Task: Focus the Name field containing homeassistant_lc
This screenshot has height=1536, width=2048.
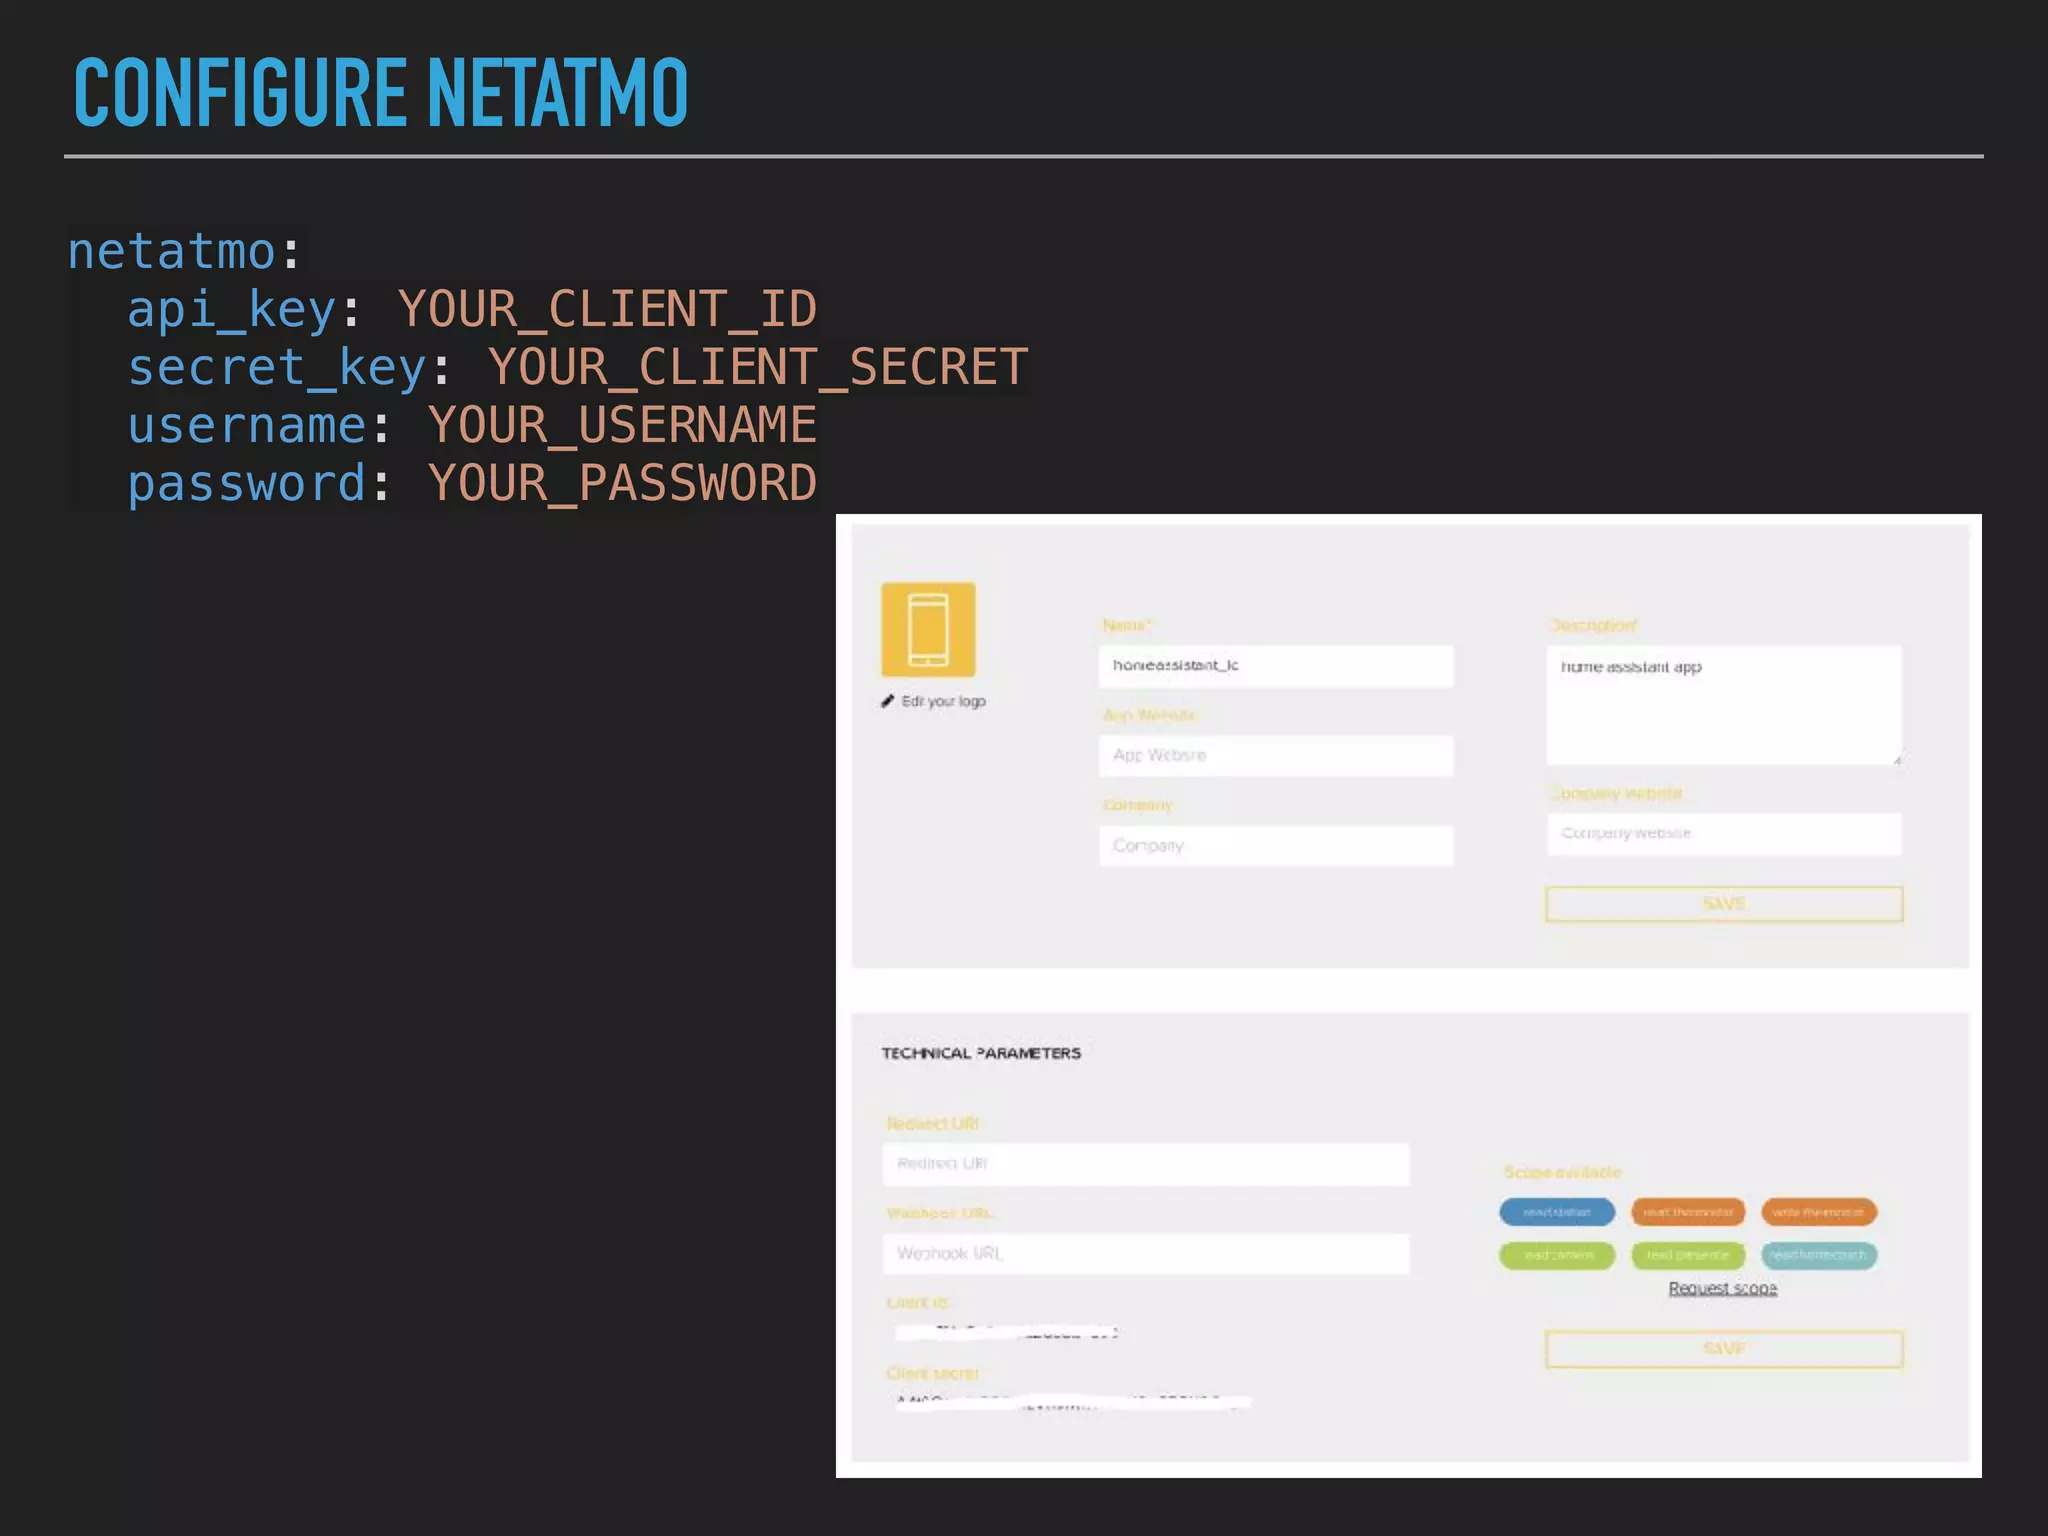Action: tap(1275, 666)
